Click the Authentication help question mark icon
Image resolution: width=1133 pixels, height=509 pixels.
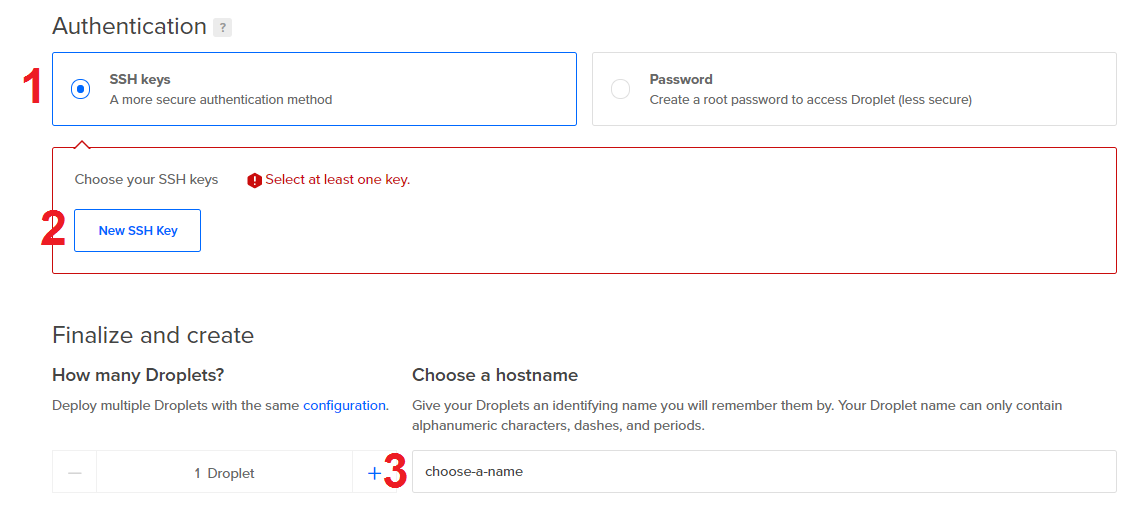pyautogui.click(x=222, y=28)
